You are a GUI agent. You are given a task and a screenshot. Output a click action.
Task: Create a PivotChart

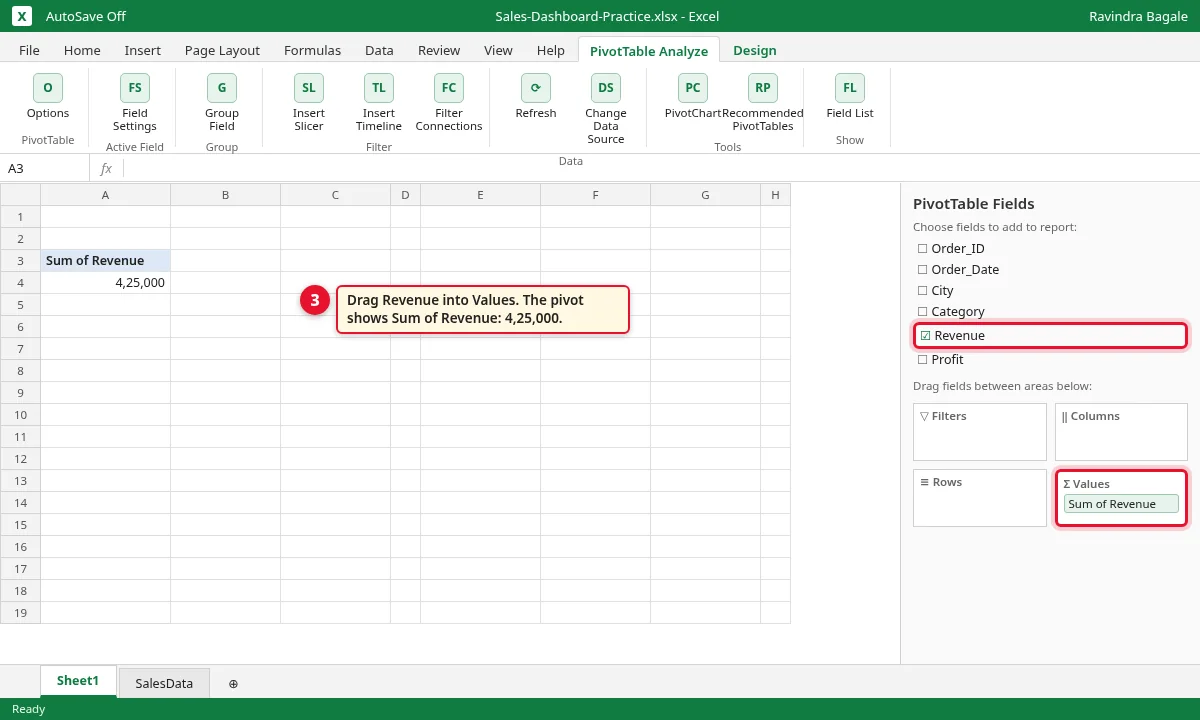693,96
